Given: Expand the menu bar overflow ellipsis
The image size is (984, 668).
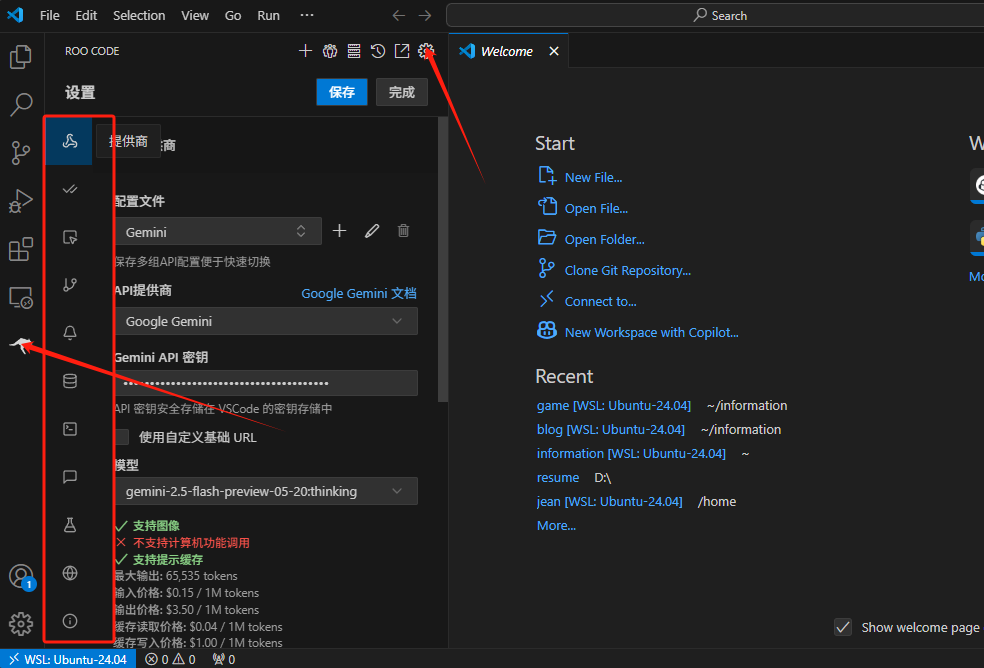Looking at the screenshot, I should click(x=307, y=16).
